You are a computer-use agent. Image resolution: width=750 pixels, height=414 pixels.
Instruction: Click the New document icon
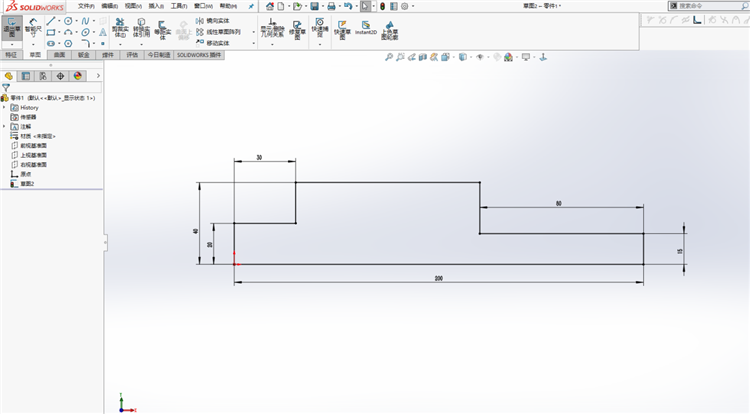(x=281, y=6)
